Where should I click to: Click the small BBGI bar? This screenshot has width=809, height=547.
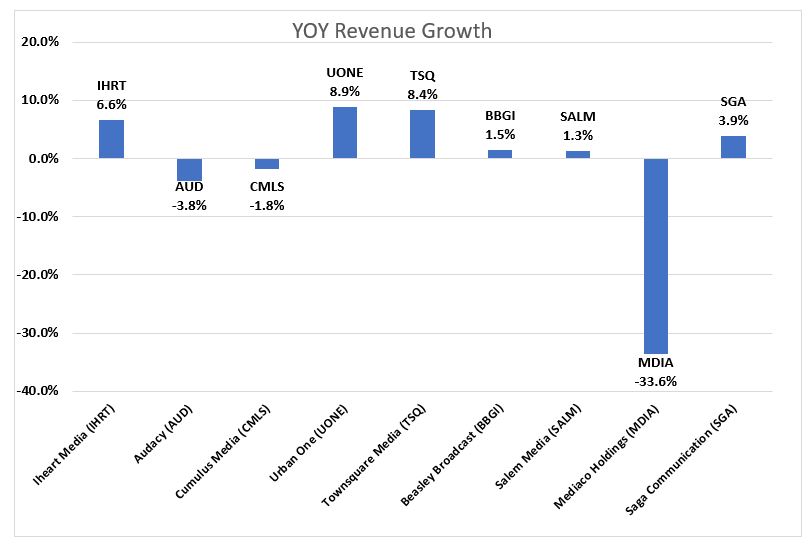[500, 154]
